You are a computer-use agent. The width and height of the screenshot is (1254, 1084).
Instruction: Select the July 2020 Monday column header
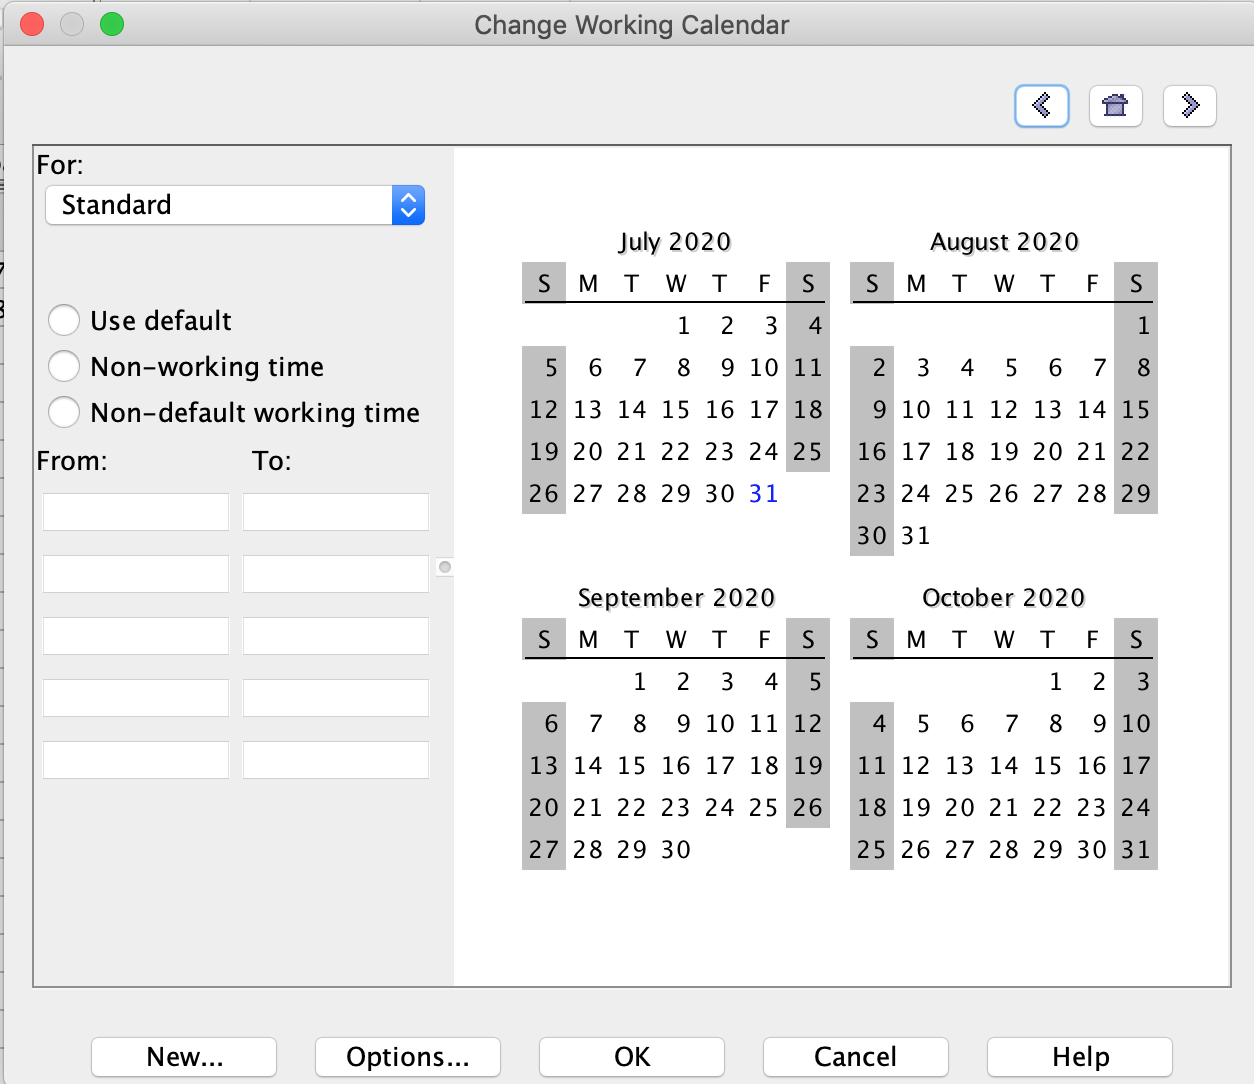coord(588,283)
